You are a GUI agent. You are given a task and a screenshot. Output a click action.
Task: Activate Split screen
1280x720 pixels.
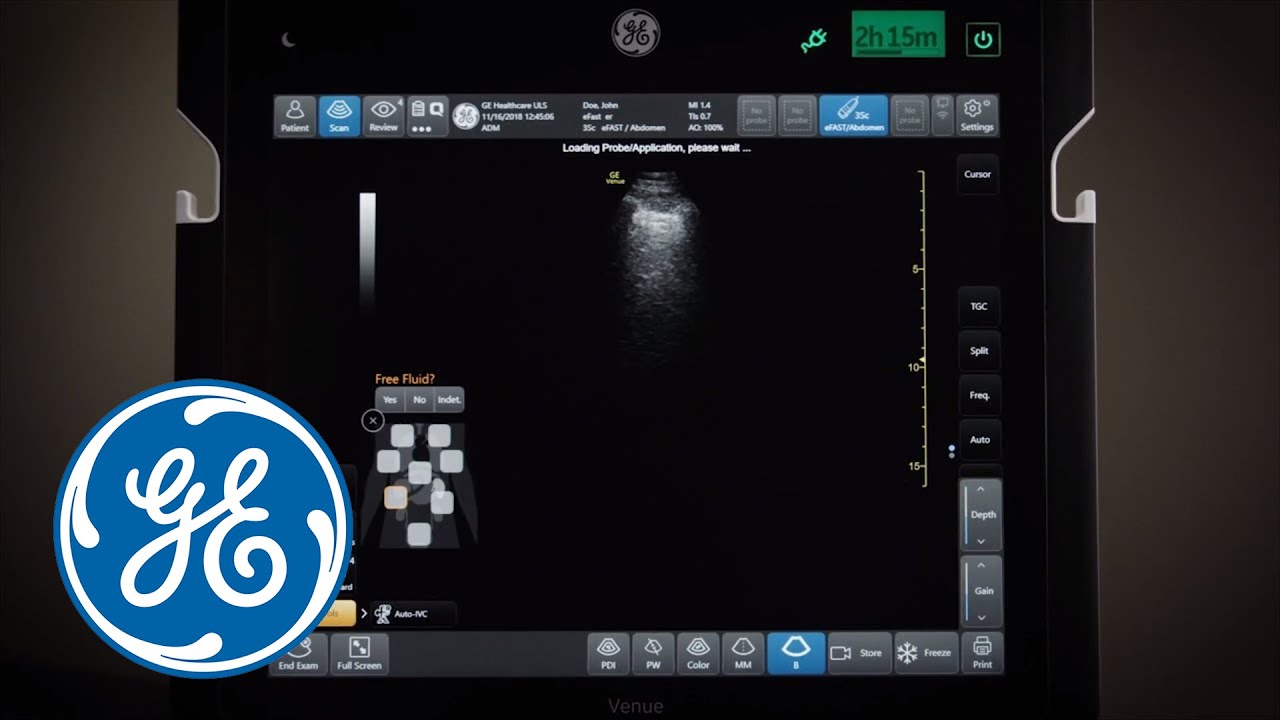pyautogui.click(x=979, y=351)
